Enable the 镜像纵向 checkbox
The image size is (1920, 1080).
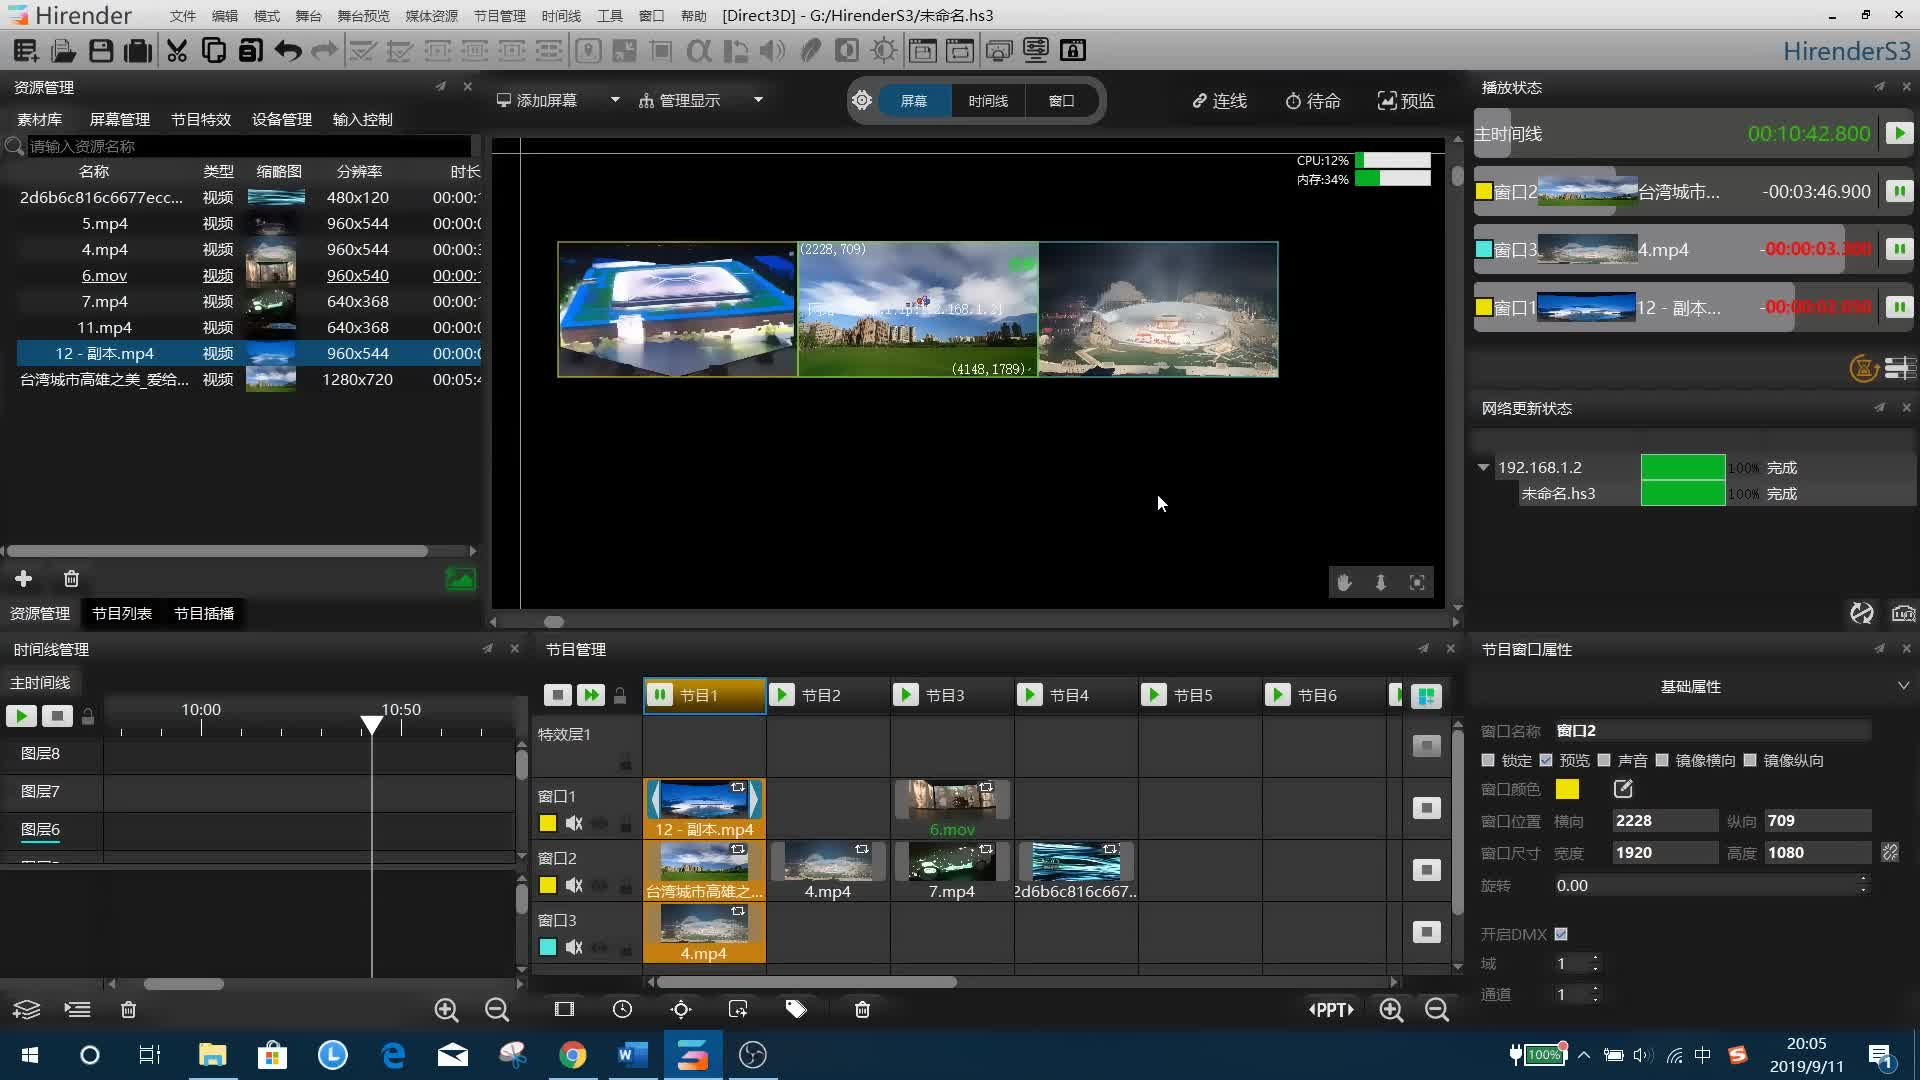1750,760
